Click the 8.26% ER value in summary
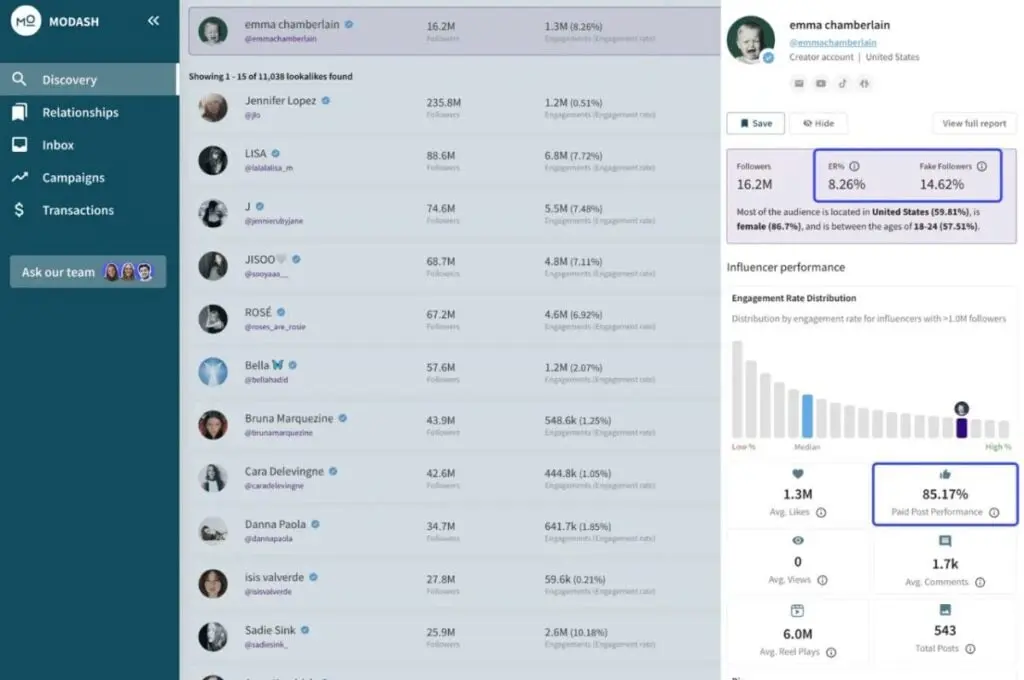The image size is (1024, 680). 846,185
